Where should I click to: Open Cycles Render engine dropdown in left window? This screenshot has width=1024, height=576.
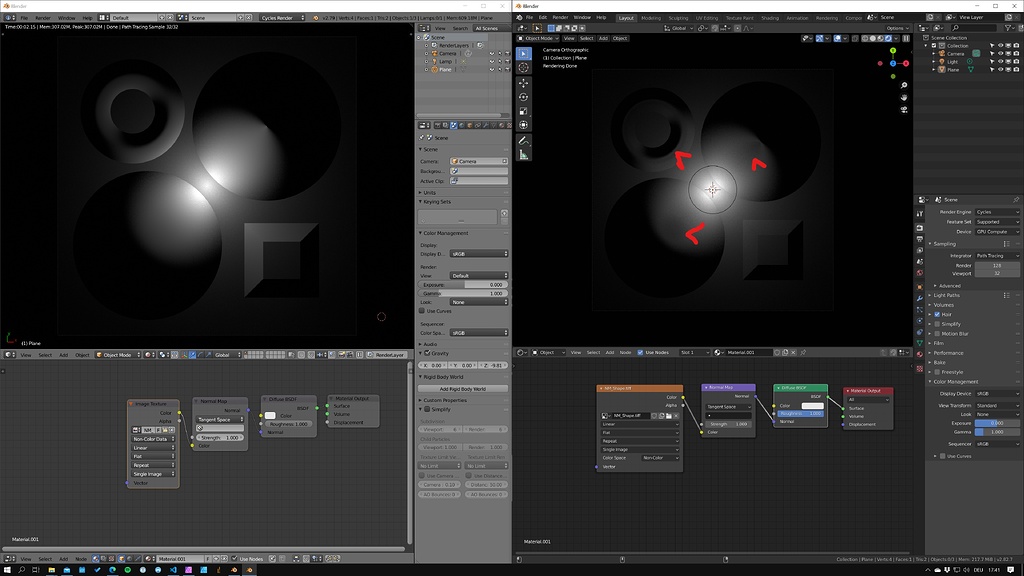(x=282, y=18)
